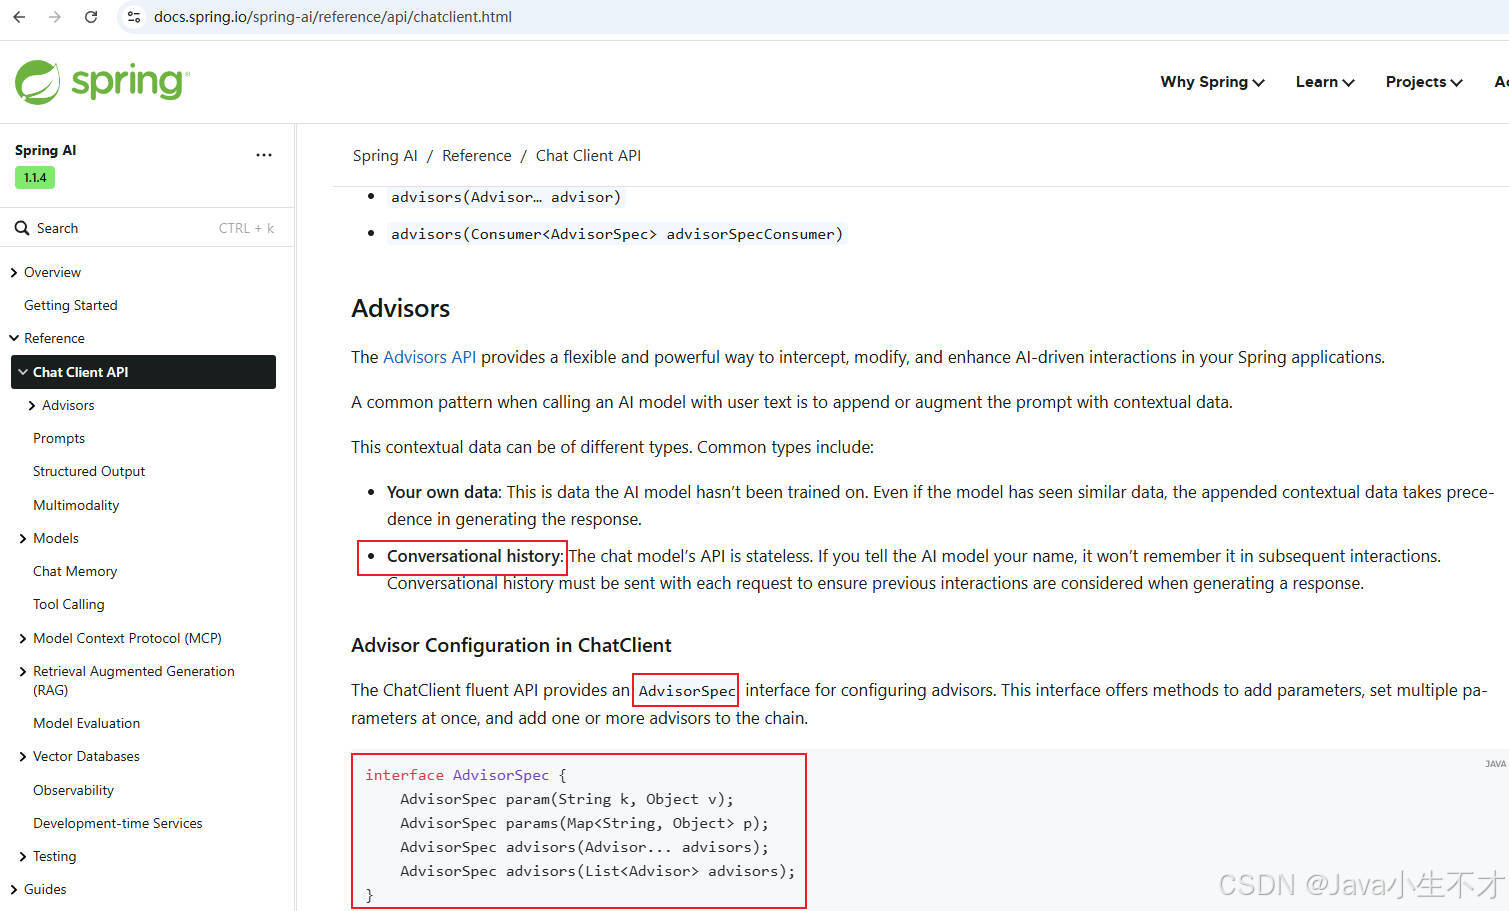
Task: Click the magnifier search icon
Action: (x=22, y=228)
